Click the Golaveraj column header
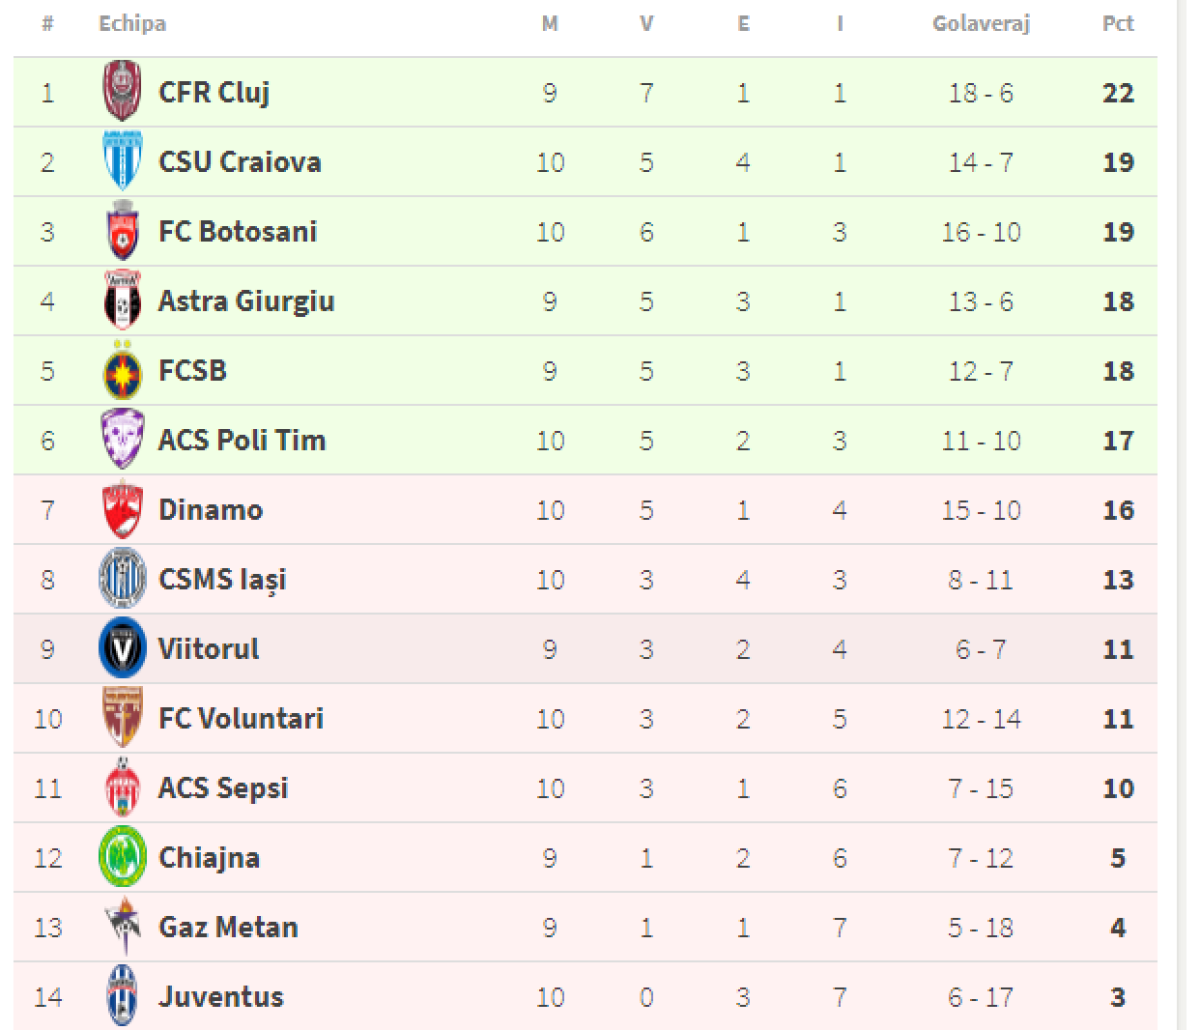The height and width of the screenshot is (1030, 1200). pyautogui.click(x=980, y=24)
